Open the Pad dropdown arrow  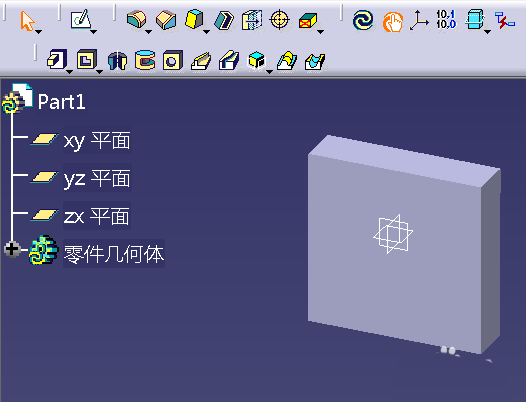[x=69, y=72]
